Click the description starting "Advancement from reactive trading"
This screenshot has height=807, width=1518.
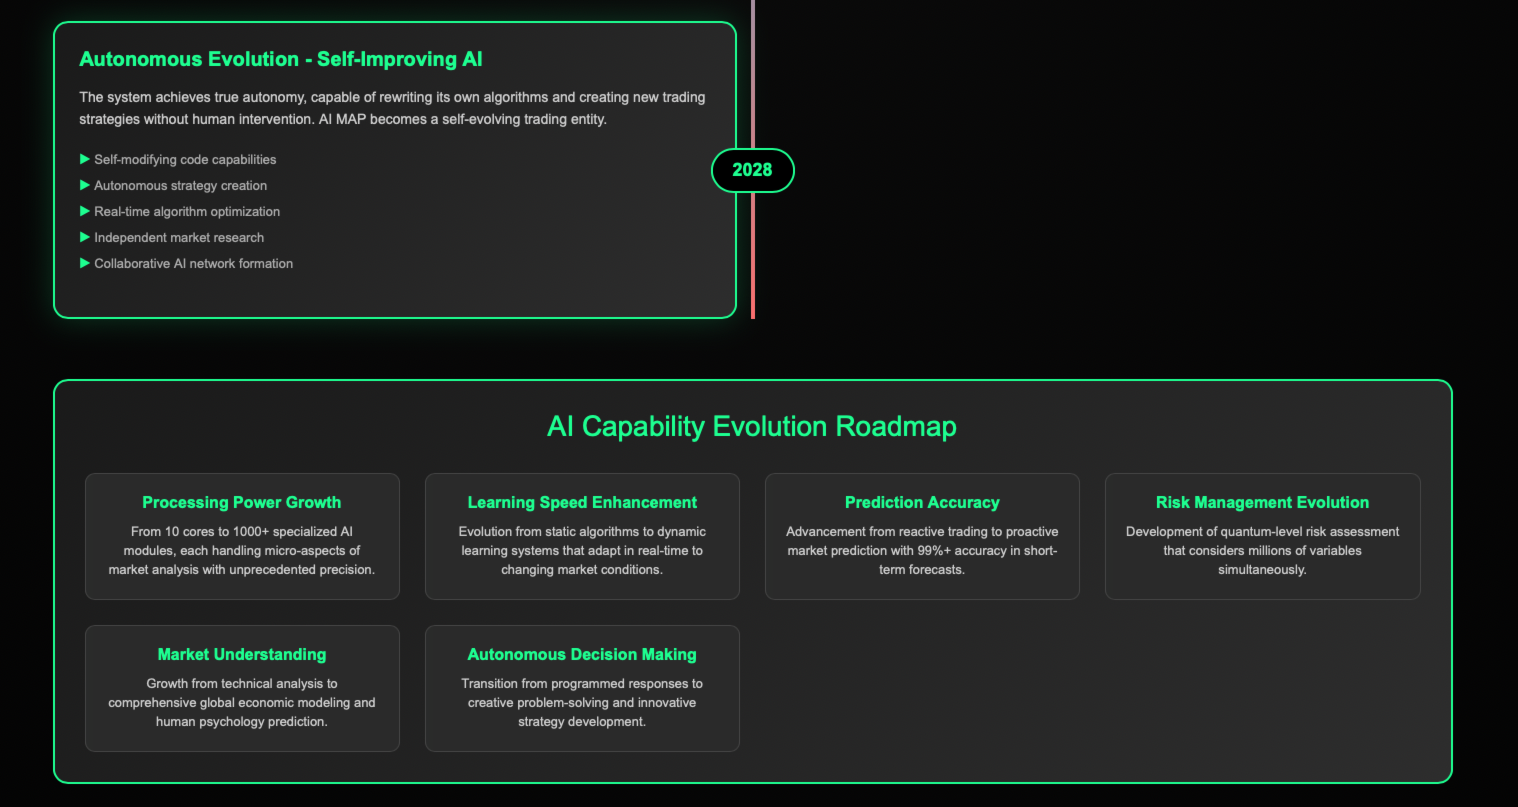point(922,551)
